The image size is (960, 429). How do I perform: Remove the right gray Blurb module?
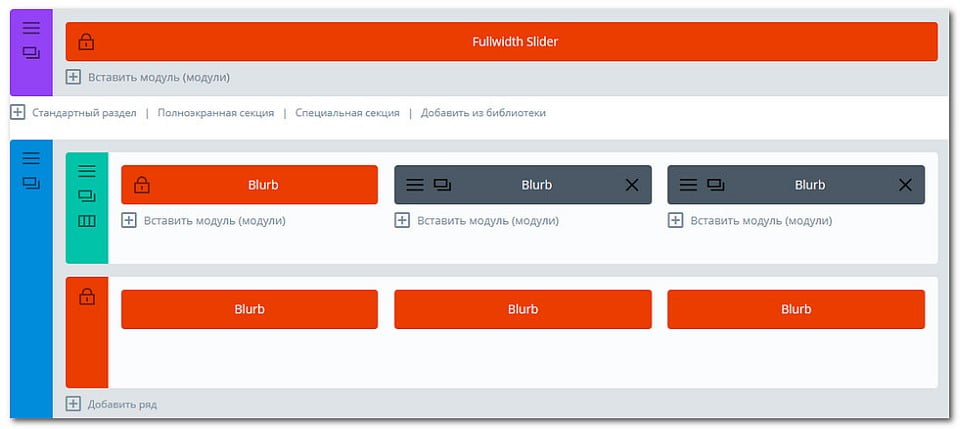point(905,185)
